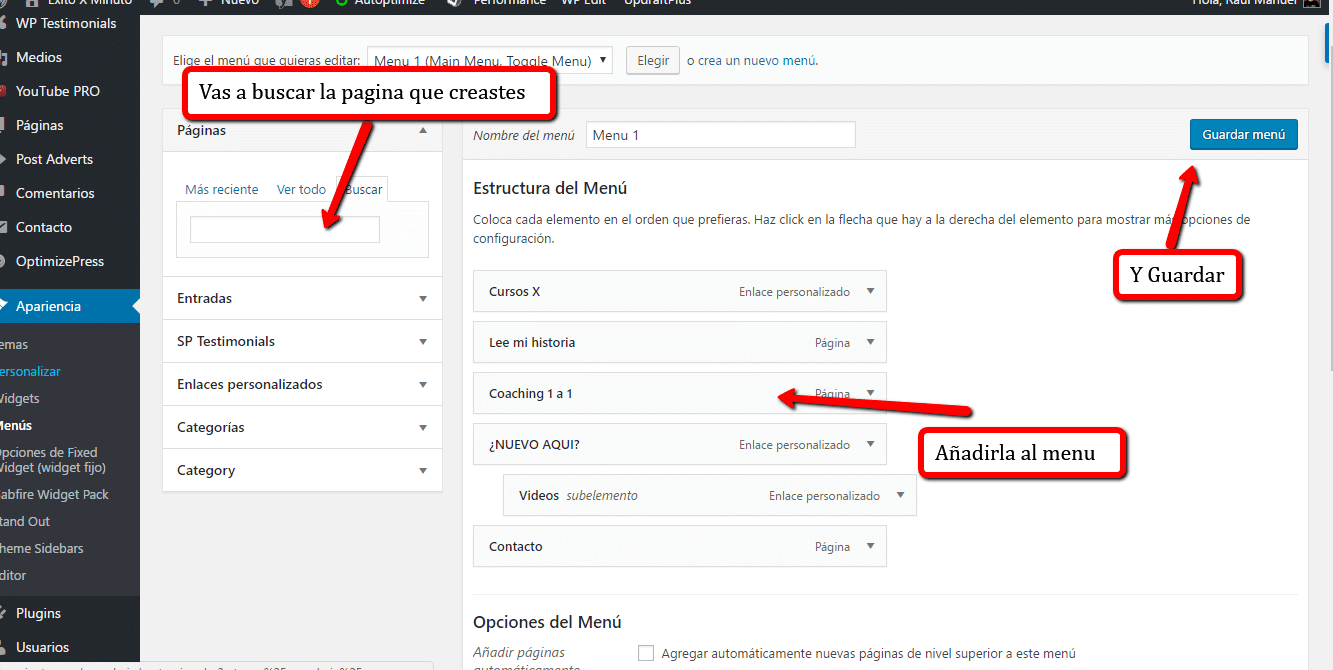Open Widgets in the Apariencia submenu

click(x=20, y=398)
